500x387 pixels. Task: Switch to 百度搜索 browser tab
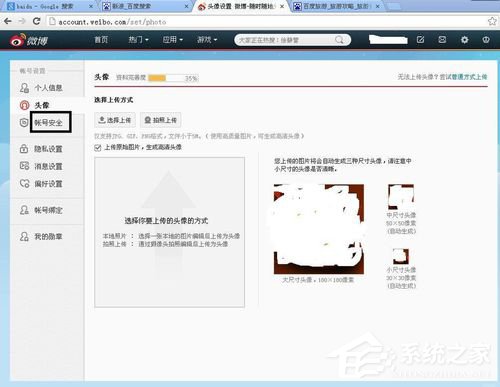point(145,6)
